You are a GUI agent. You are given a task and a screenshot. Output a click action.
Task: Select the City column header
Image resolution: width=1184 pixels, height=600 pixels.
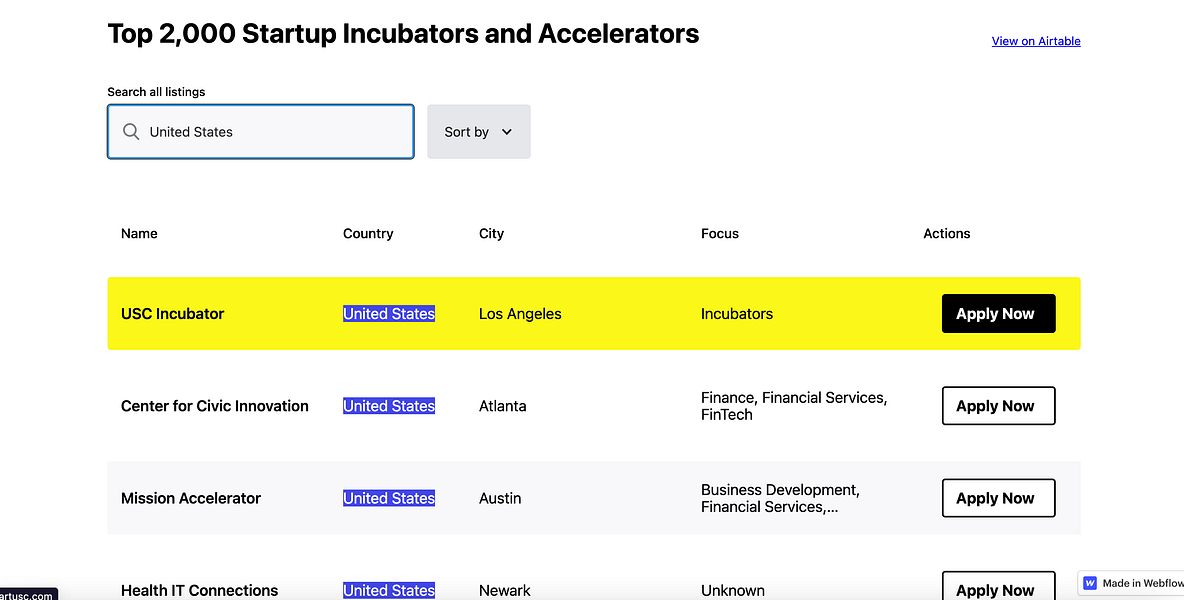pos(491,233)
